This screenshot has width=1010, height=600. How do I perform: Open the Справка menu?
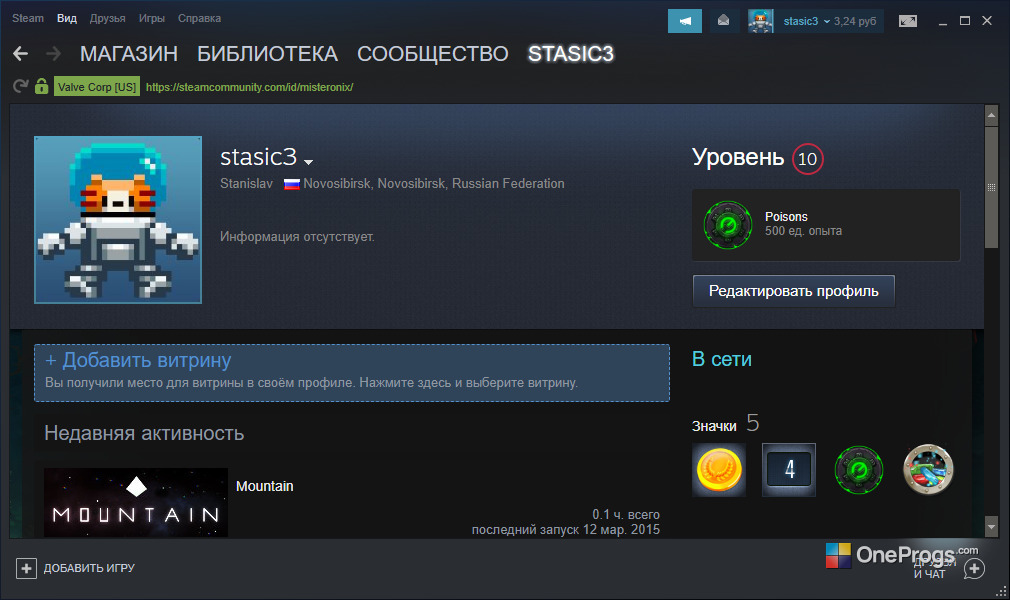[x=200, y=18]
